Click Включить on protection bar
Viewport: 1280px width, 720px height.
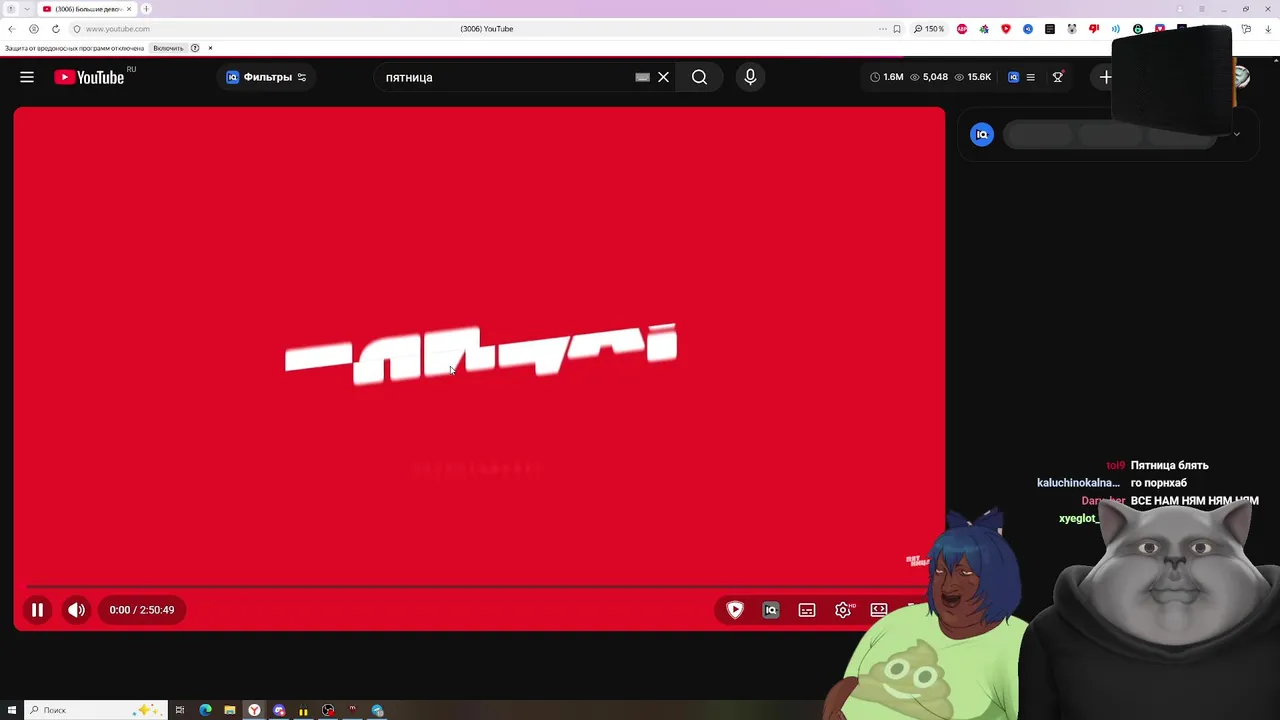coord(168,48)
